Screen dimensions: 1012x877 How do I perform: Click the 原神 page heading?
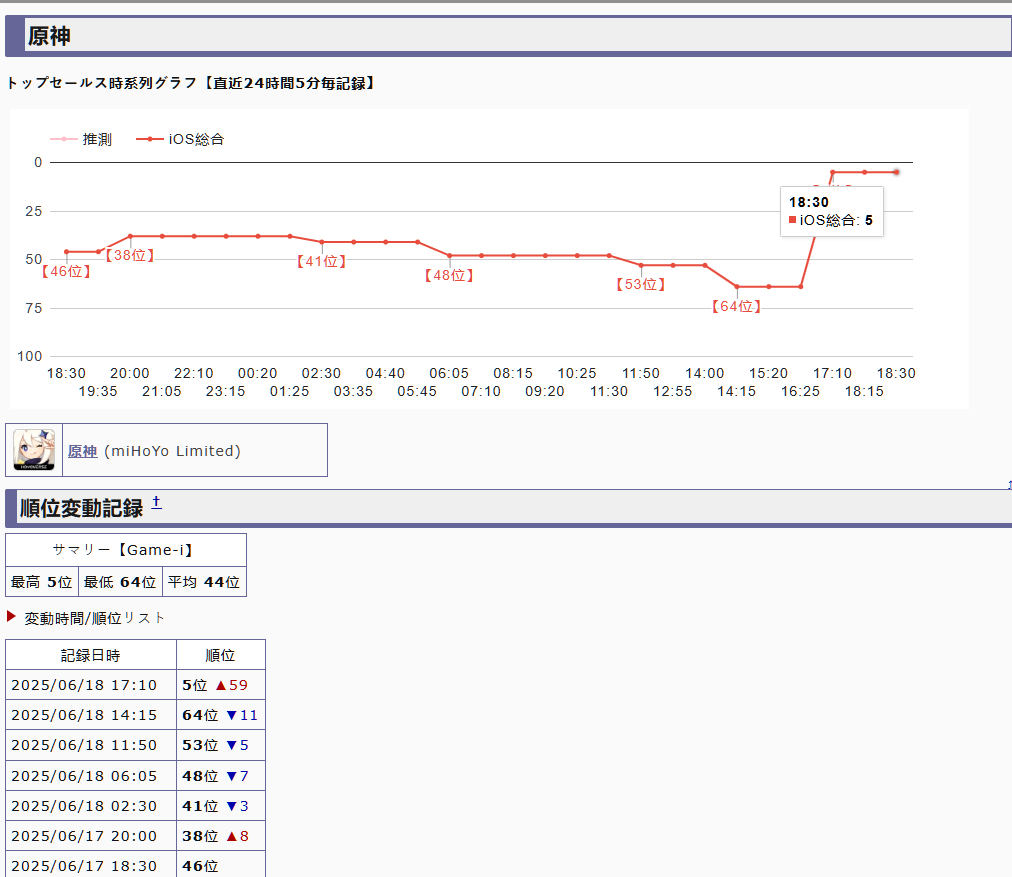tap(49, 36)
